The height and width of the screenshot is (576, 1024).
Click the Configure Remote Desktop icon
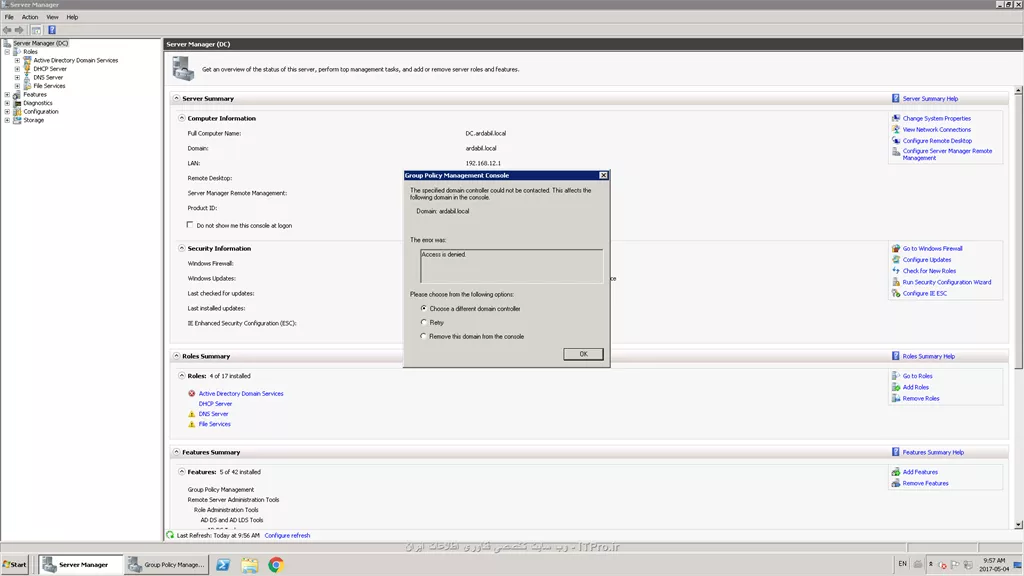896,140
